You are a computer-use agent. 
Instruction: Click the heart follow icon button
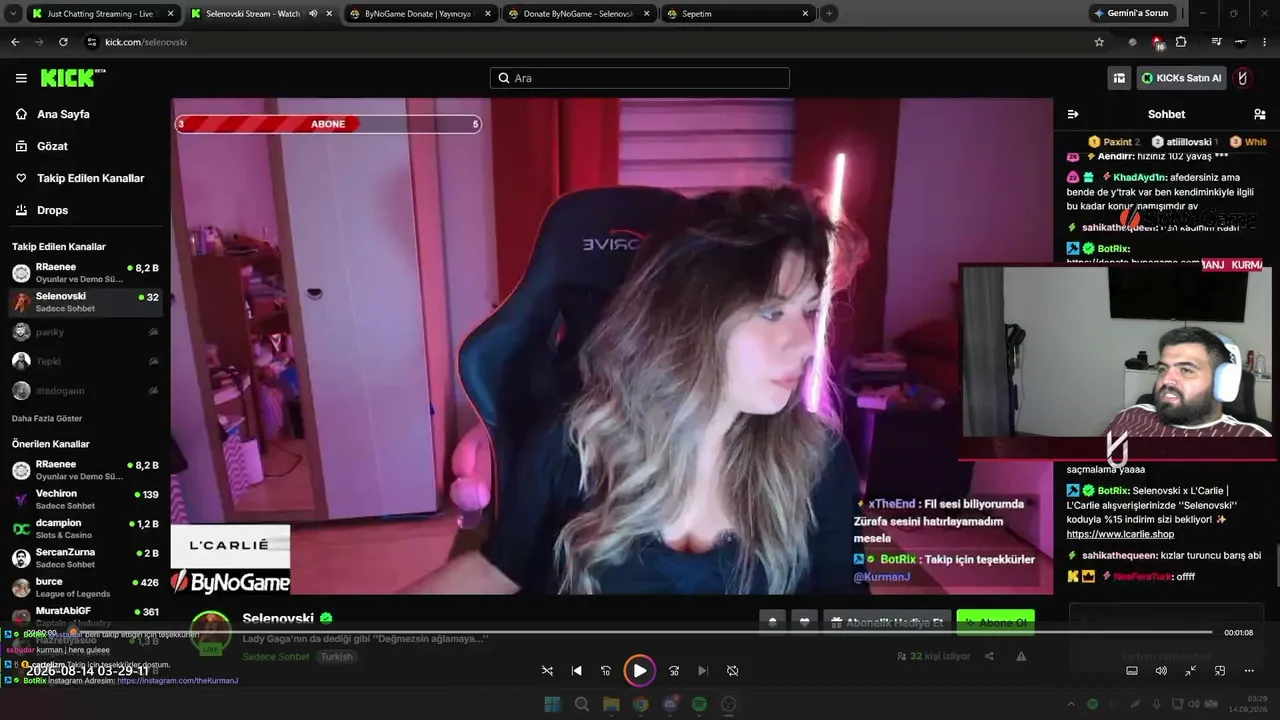[x=804, y=622]
